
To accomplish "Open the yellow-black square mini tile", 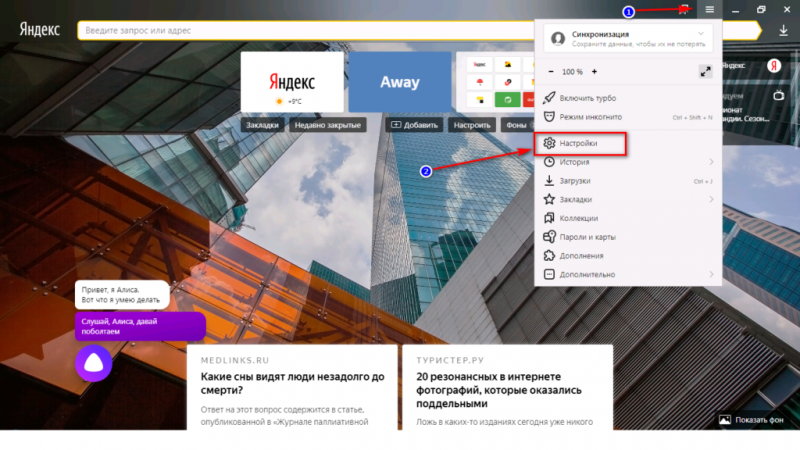I will [x=480, y=100].
